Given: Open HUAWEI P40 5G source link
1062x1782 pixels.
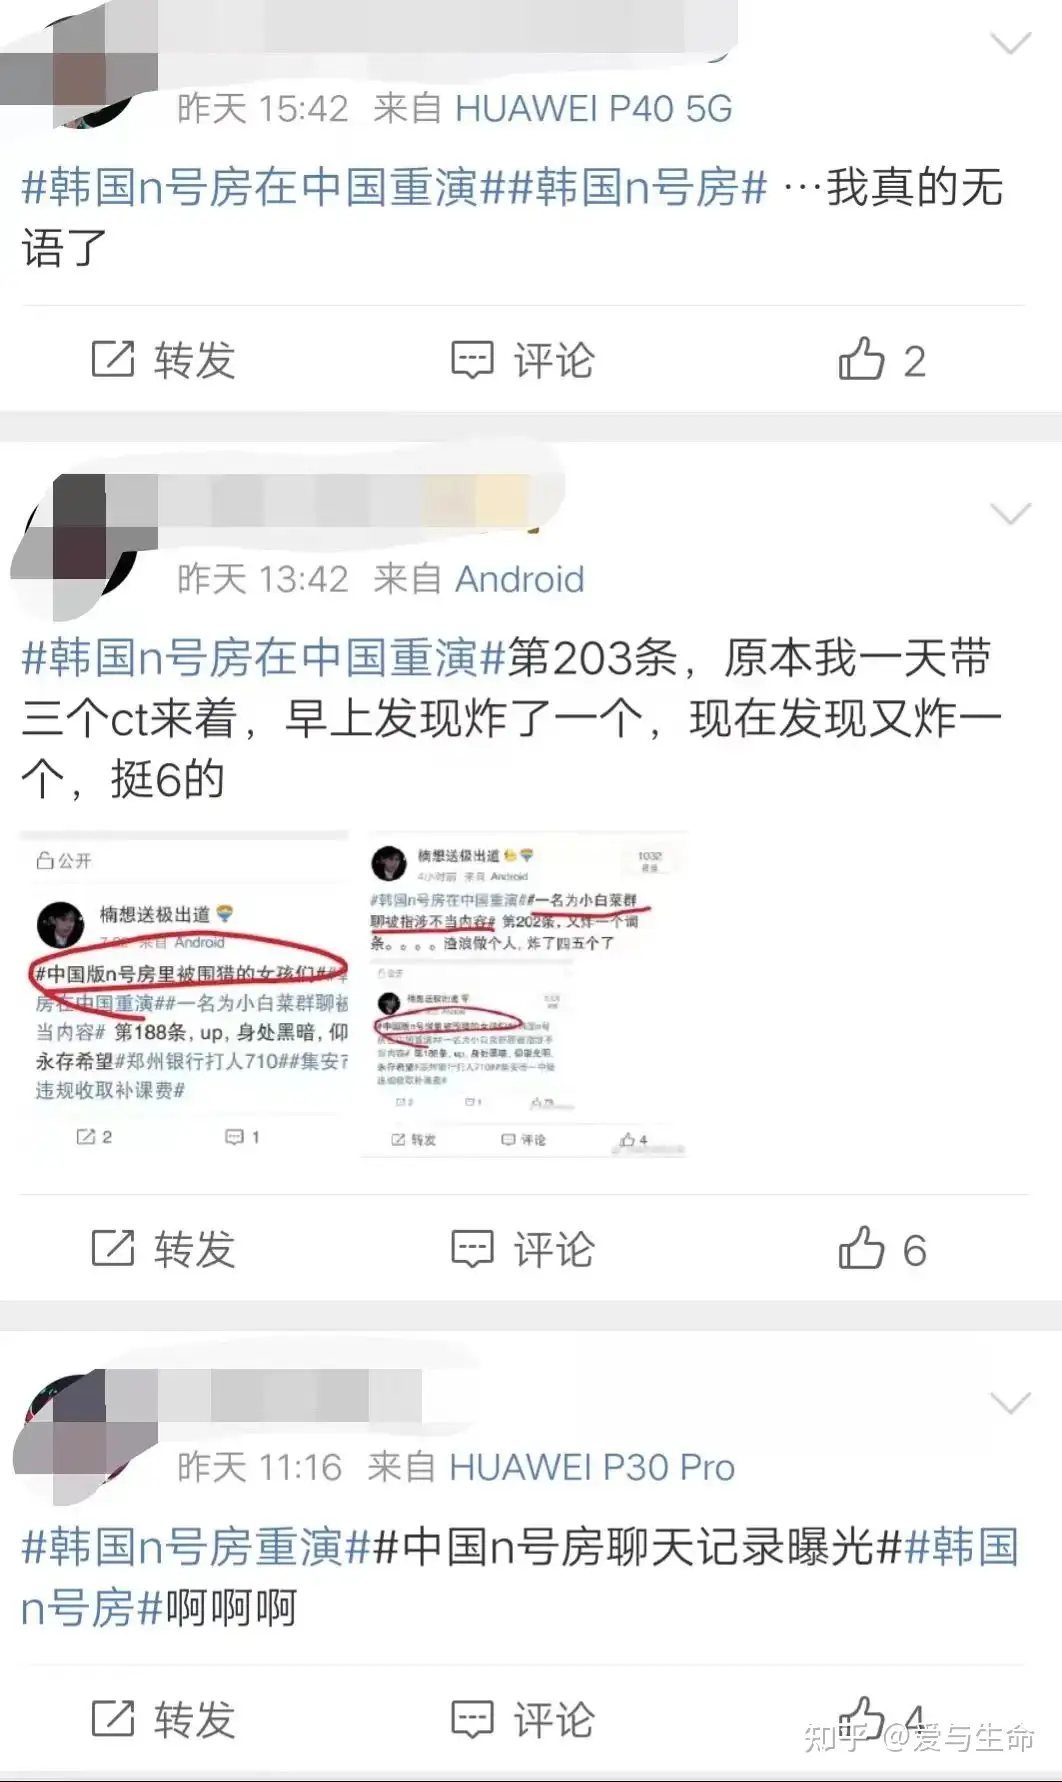Looking at the screenshot, I should [594, 108].
